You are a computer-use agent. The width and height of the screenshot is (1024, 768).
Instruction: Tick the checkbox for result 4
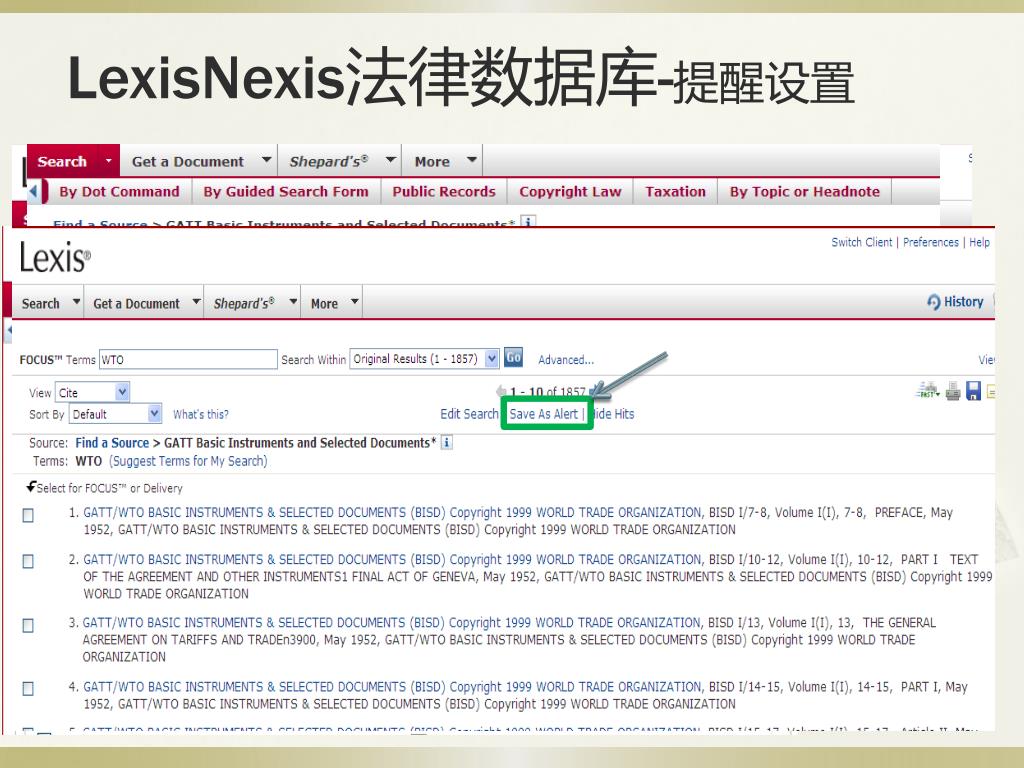click(28, 688)
